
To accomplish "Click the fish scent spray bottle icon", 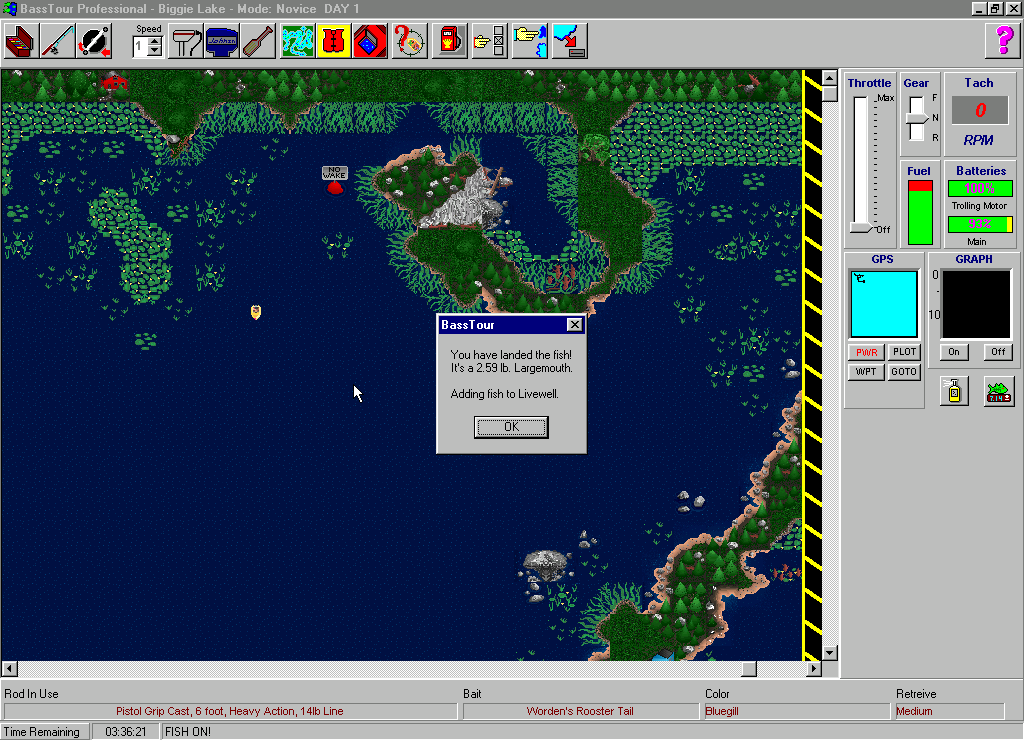I will coord(954,391).
